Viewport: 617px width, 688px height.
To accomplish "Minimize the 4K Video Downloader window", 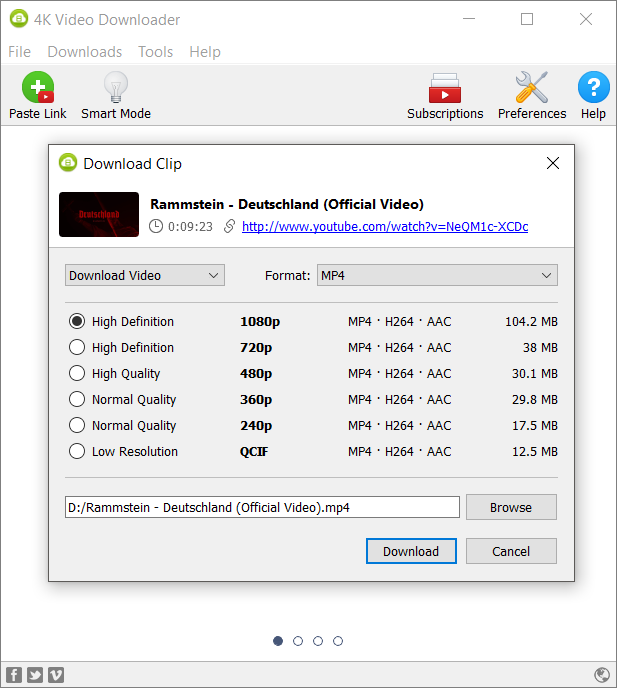I will click(x=469, y=19).
